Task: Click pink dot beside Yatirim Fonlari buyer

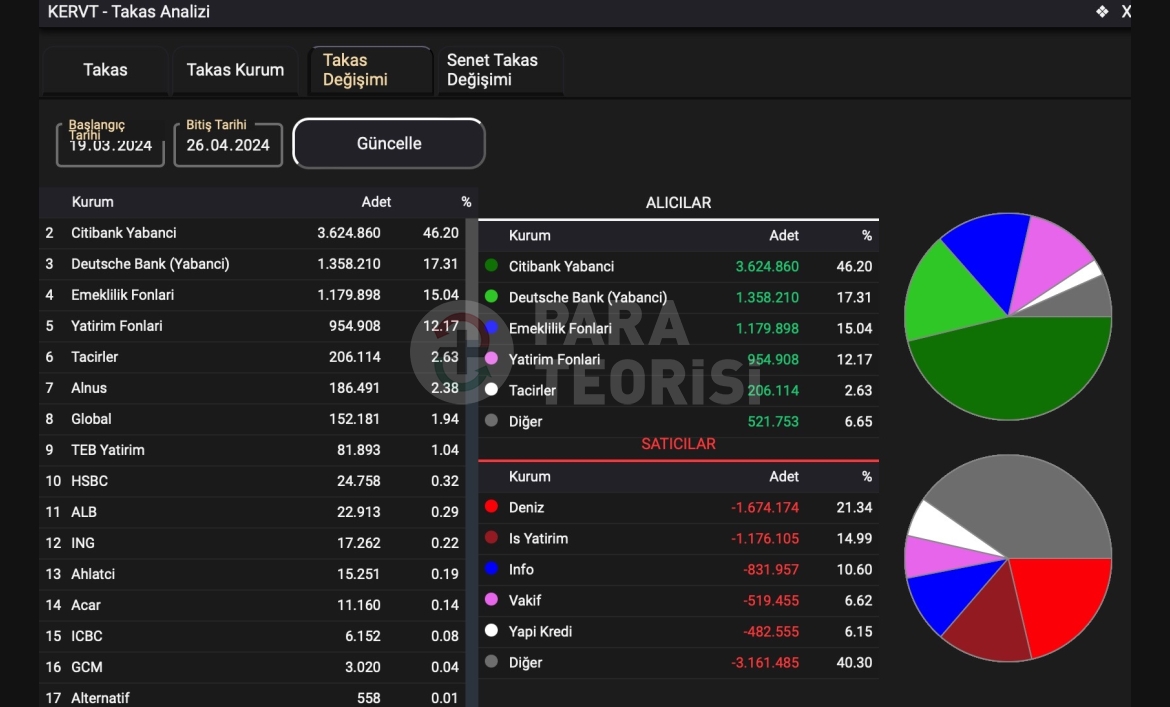Action: click(x=491, y=358)
